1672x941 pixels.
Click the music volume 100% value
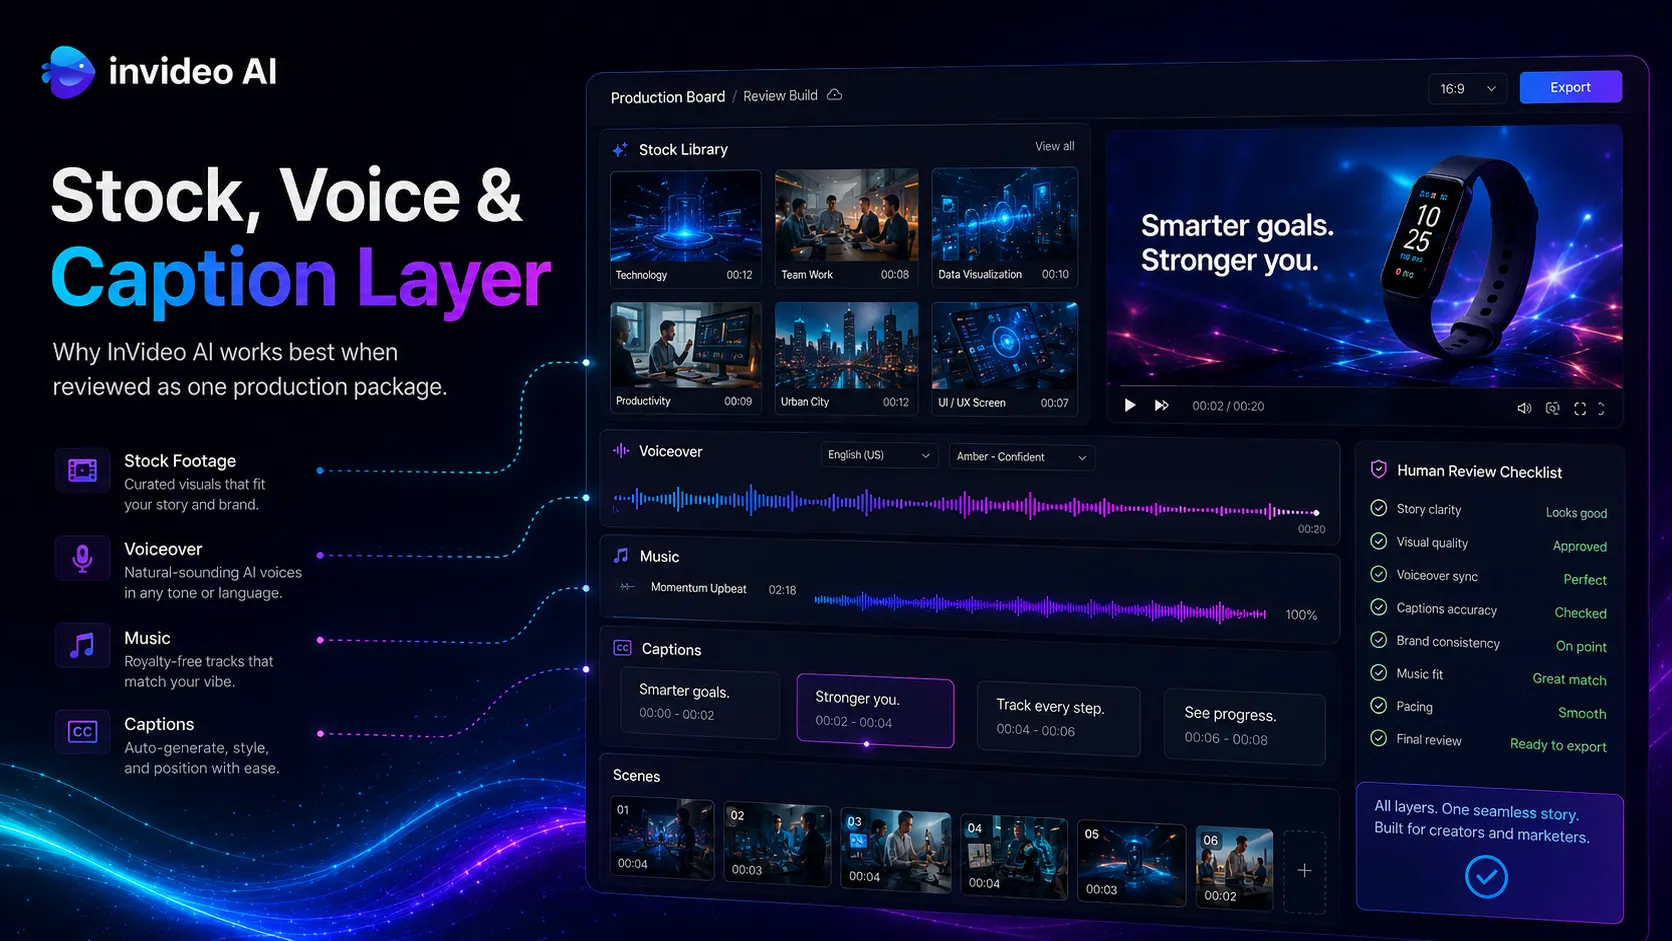point(1301,615)
